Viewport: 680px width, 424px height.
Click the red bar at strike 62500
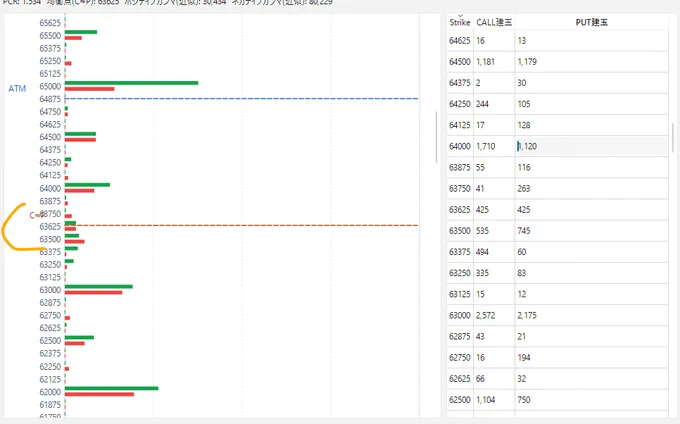pyautogui.click(x=75, y=343)
